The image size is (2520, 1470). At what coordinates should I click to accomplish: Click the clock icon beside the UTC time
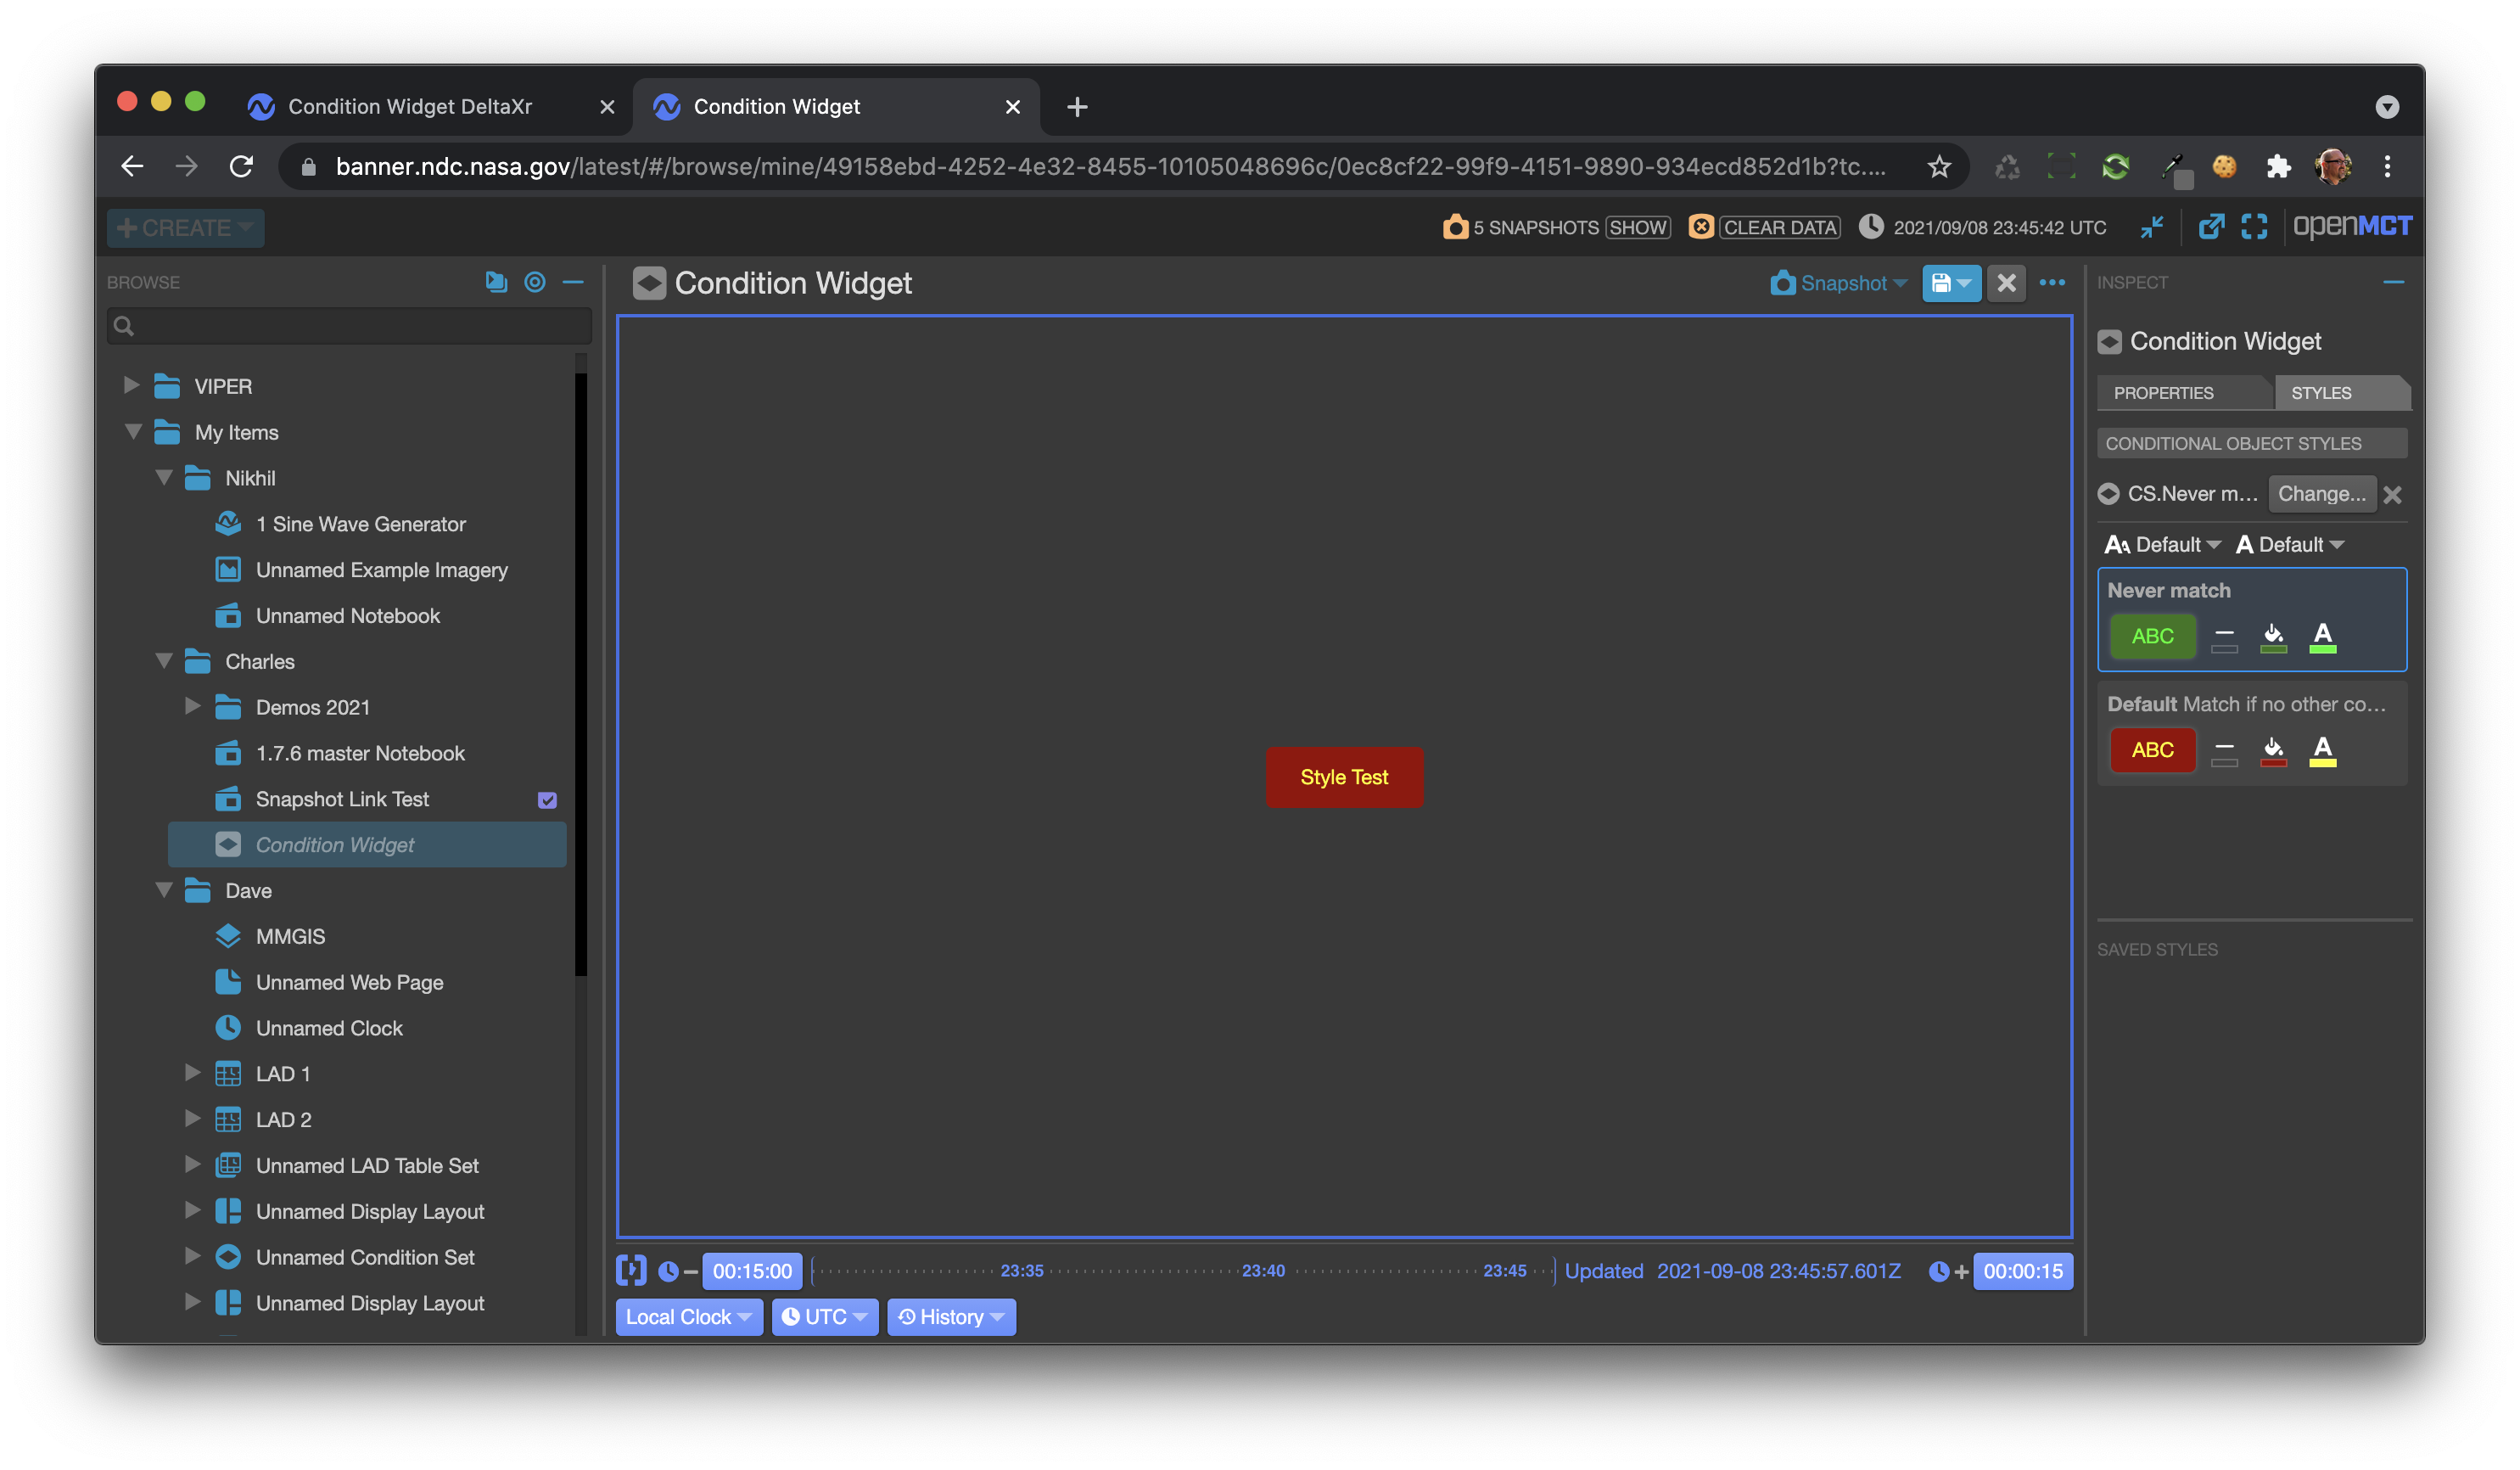(1872, 227)
